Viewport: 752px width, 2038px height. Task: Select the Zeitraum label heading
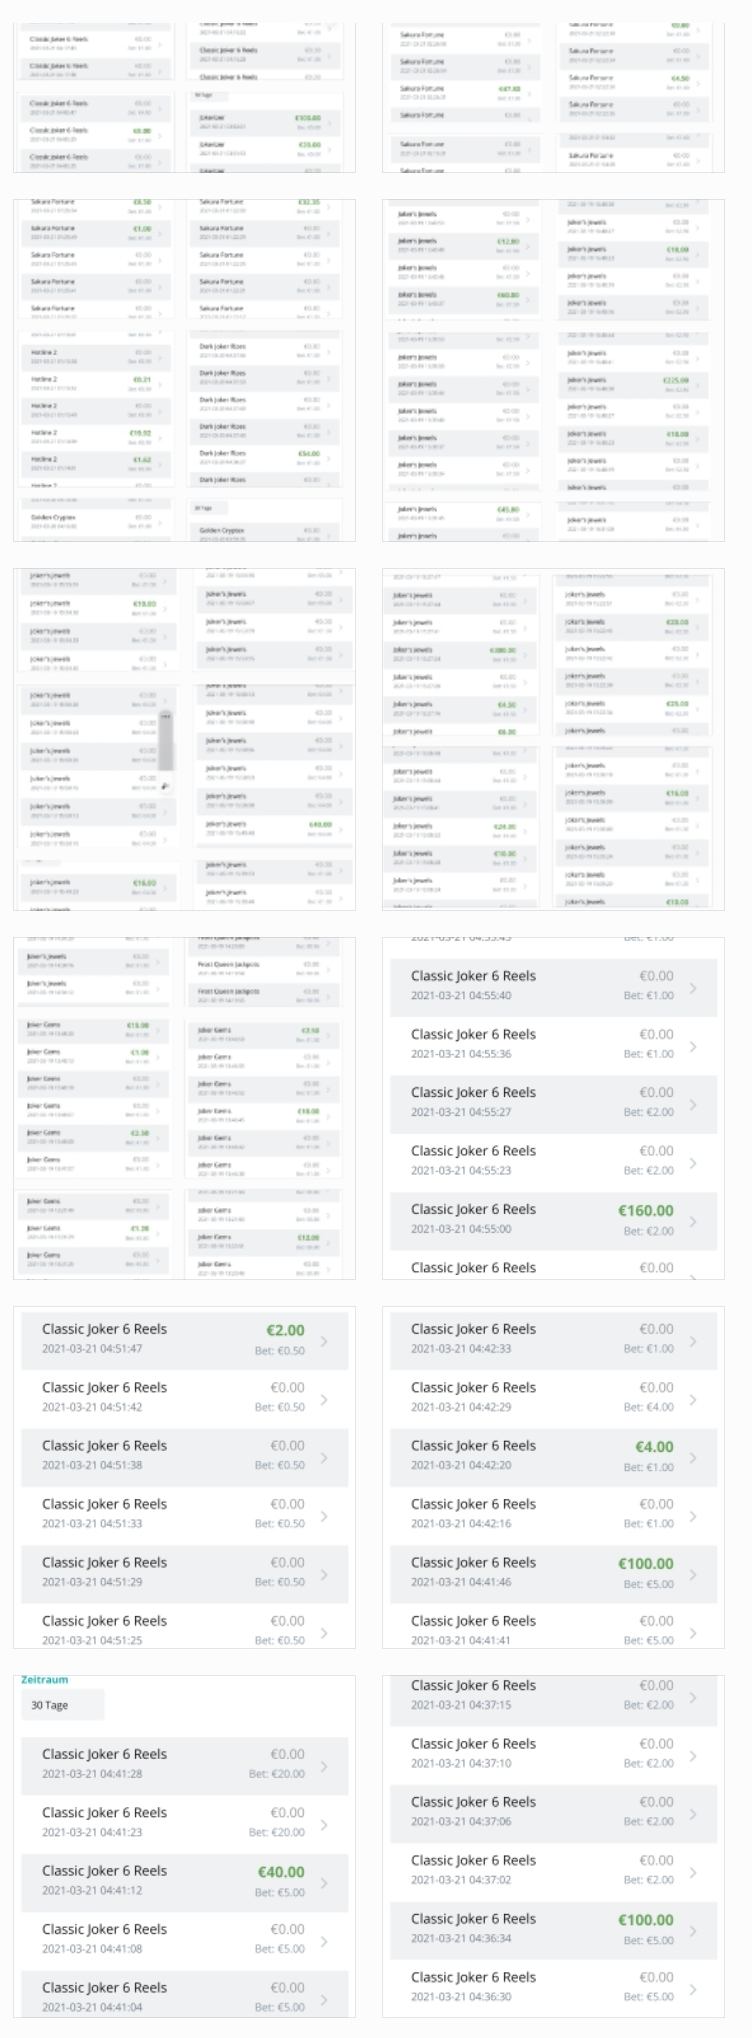click(x=45, y=1680)
